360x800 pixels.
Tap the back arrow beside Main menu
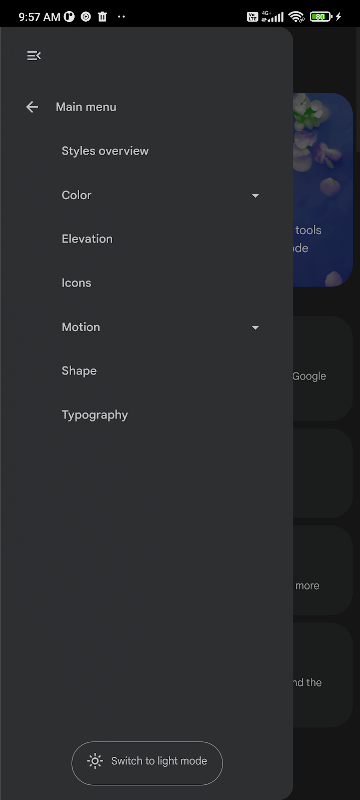pos(32,107)
